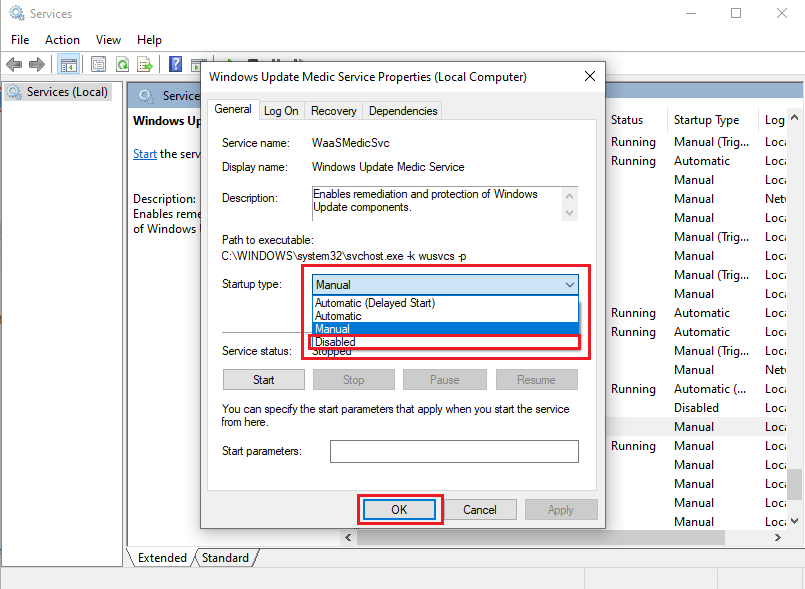Focus the Start parameters text field
Image resolution: width=805 pixels, height=589 pixels.
(x=454, y=451)
